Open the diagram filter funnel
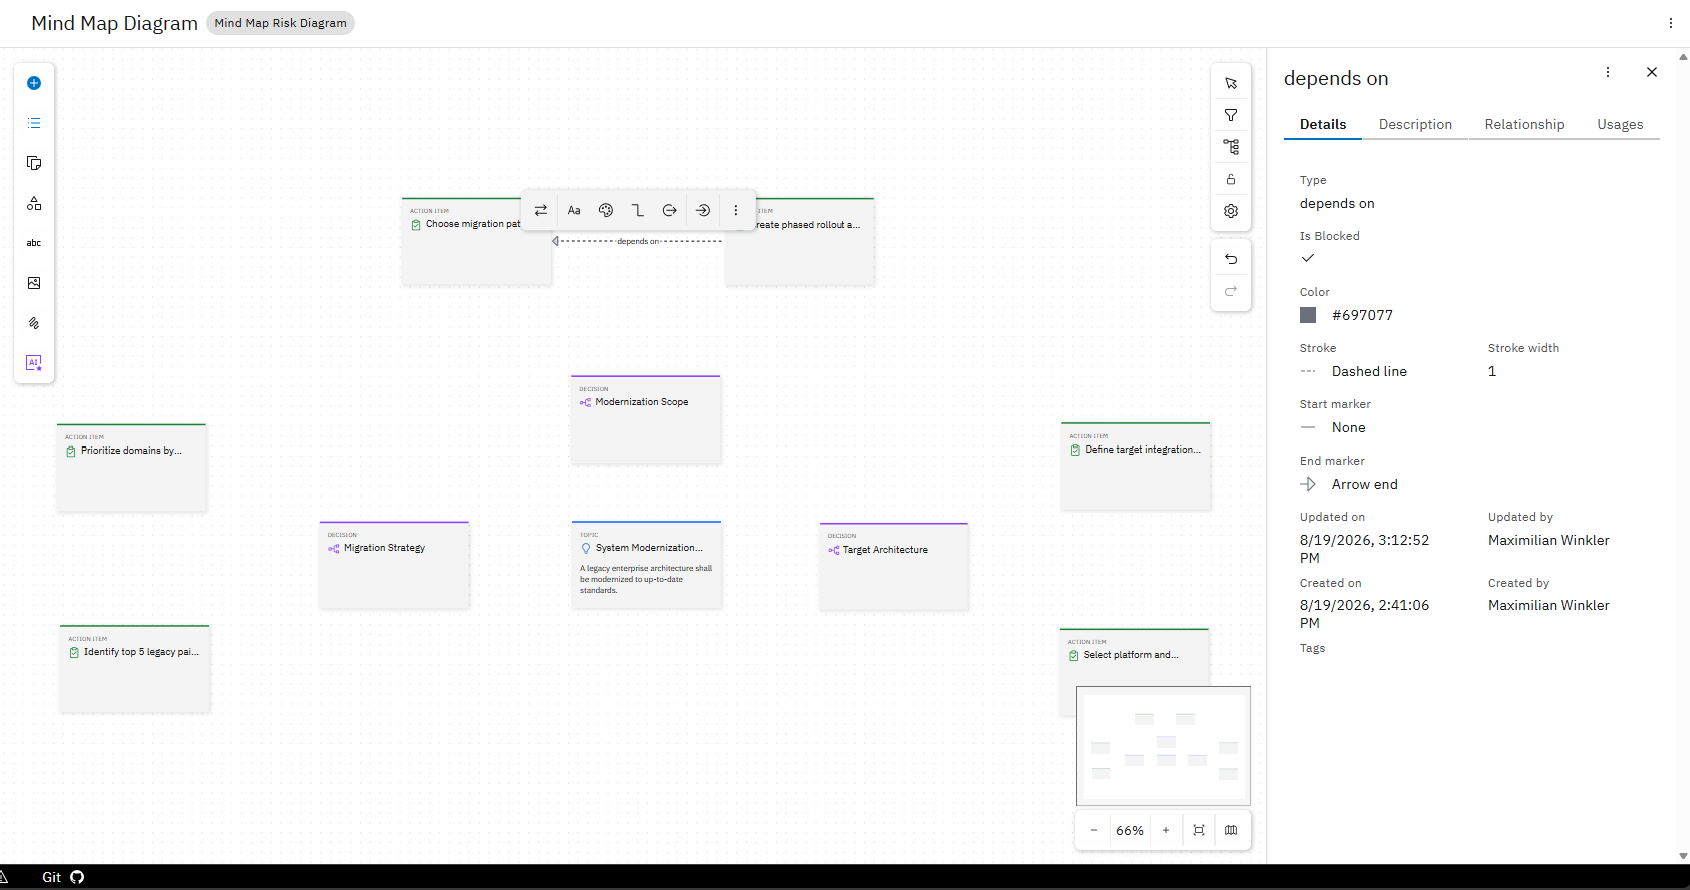 pyautogui.click(x=1231, y=115)
